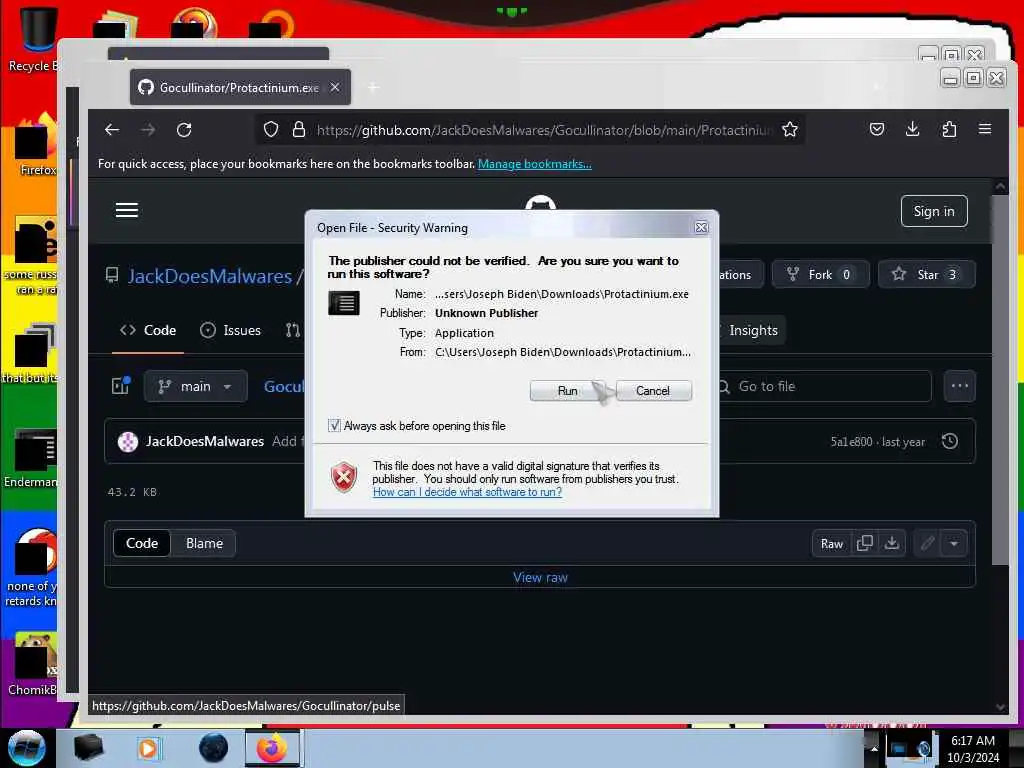Select the Code view toggle
The width and height of the screenshot is (1024, 768).
(x=142, y=543)
